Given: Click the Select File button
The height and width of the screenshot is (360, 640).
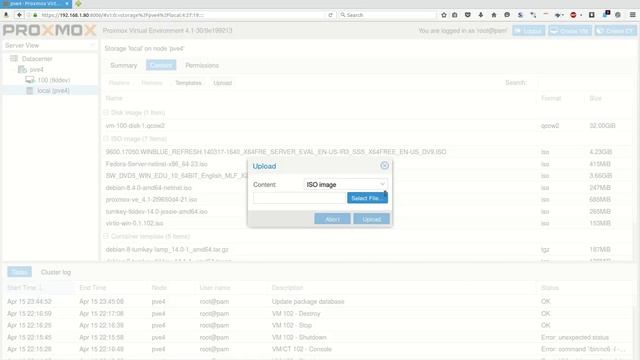Looking at the screenshot, I should pos(367,198).
